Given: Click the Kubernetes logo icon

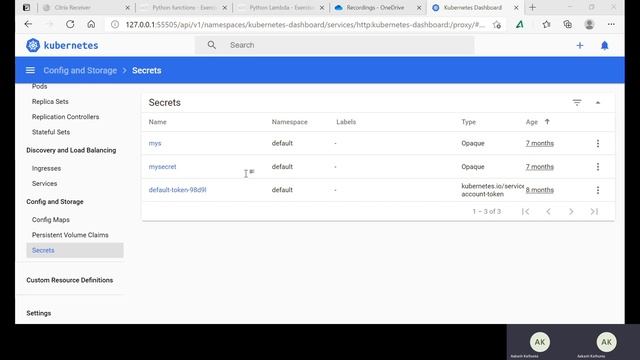Looking at the screenshot, I should pyautogui.click(x=33, y=45).
